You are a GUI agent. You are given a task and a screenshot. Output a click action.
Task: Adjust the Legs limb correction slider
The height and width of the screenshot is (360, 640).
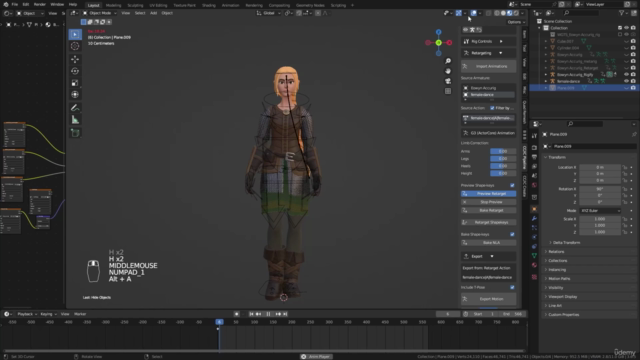pyautogui.click(x=503, y=159)
